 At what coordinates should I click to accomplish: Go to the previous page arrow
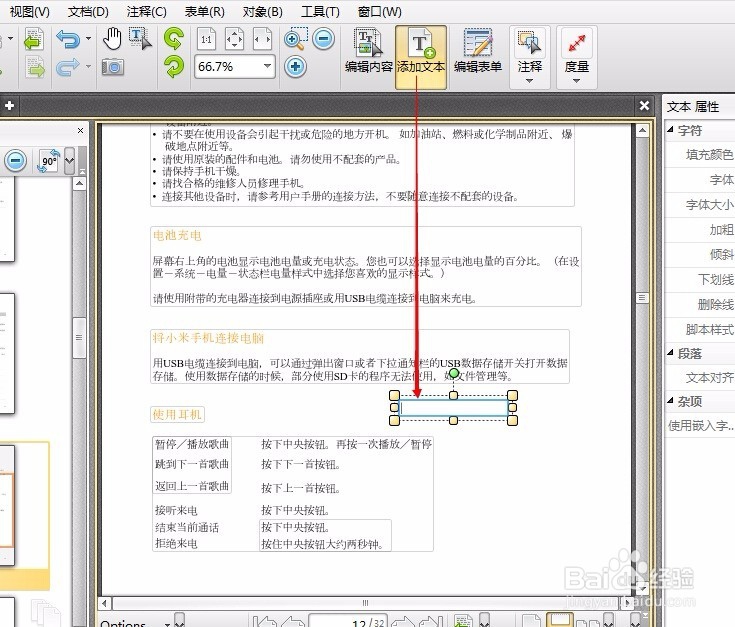pos(293,622)
